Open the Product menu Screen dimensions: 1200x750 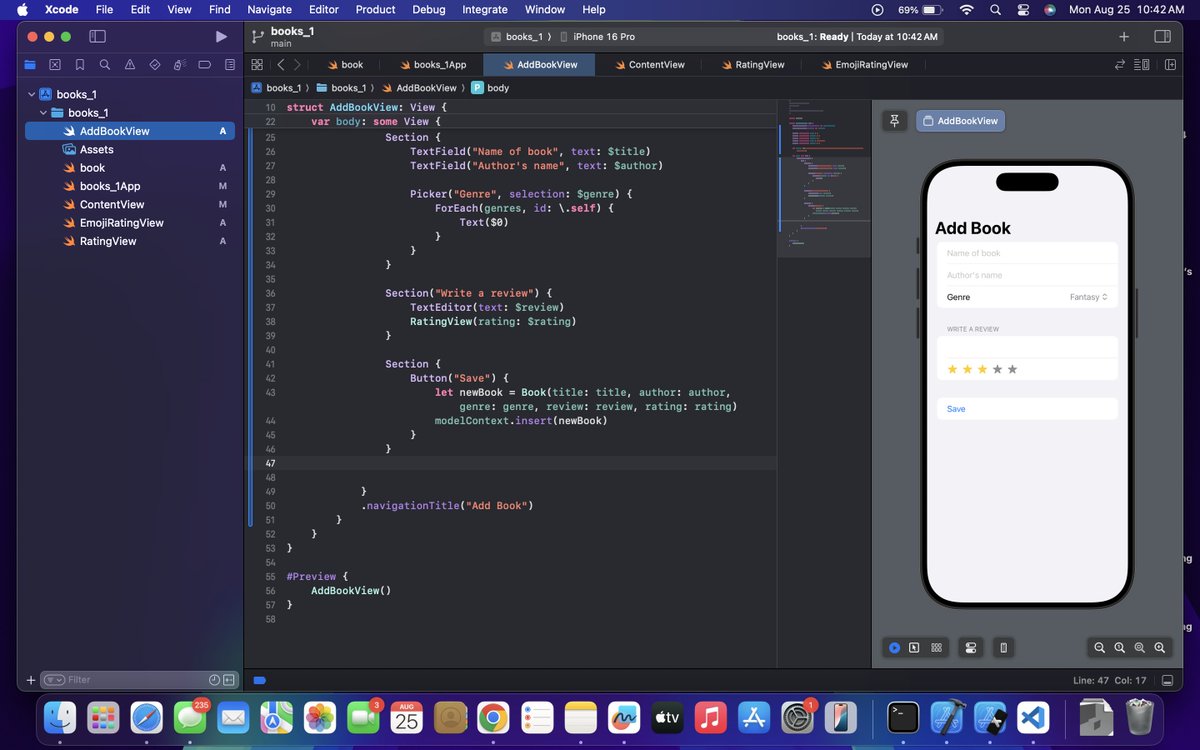coord(375,9)
